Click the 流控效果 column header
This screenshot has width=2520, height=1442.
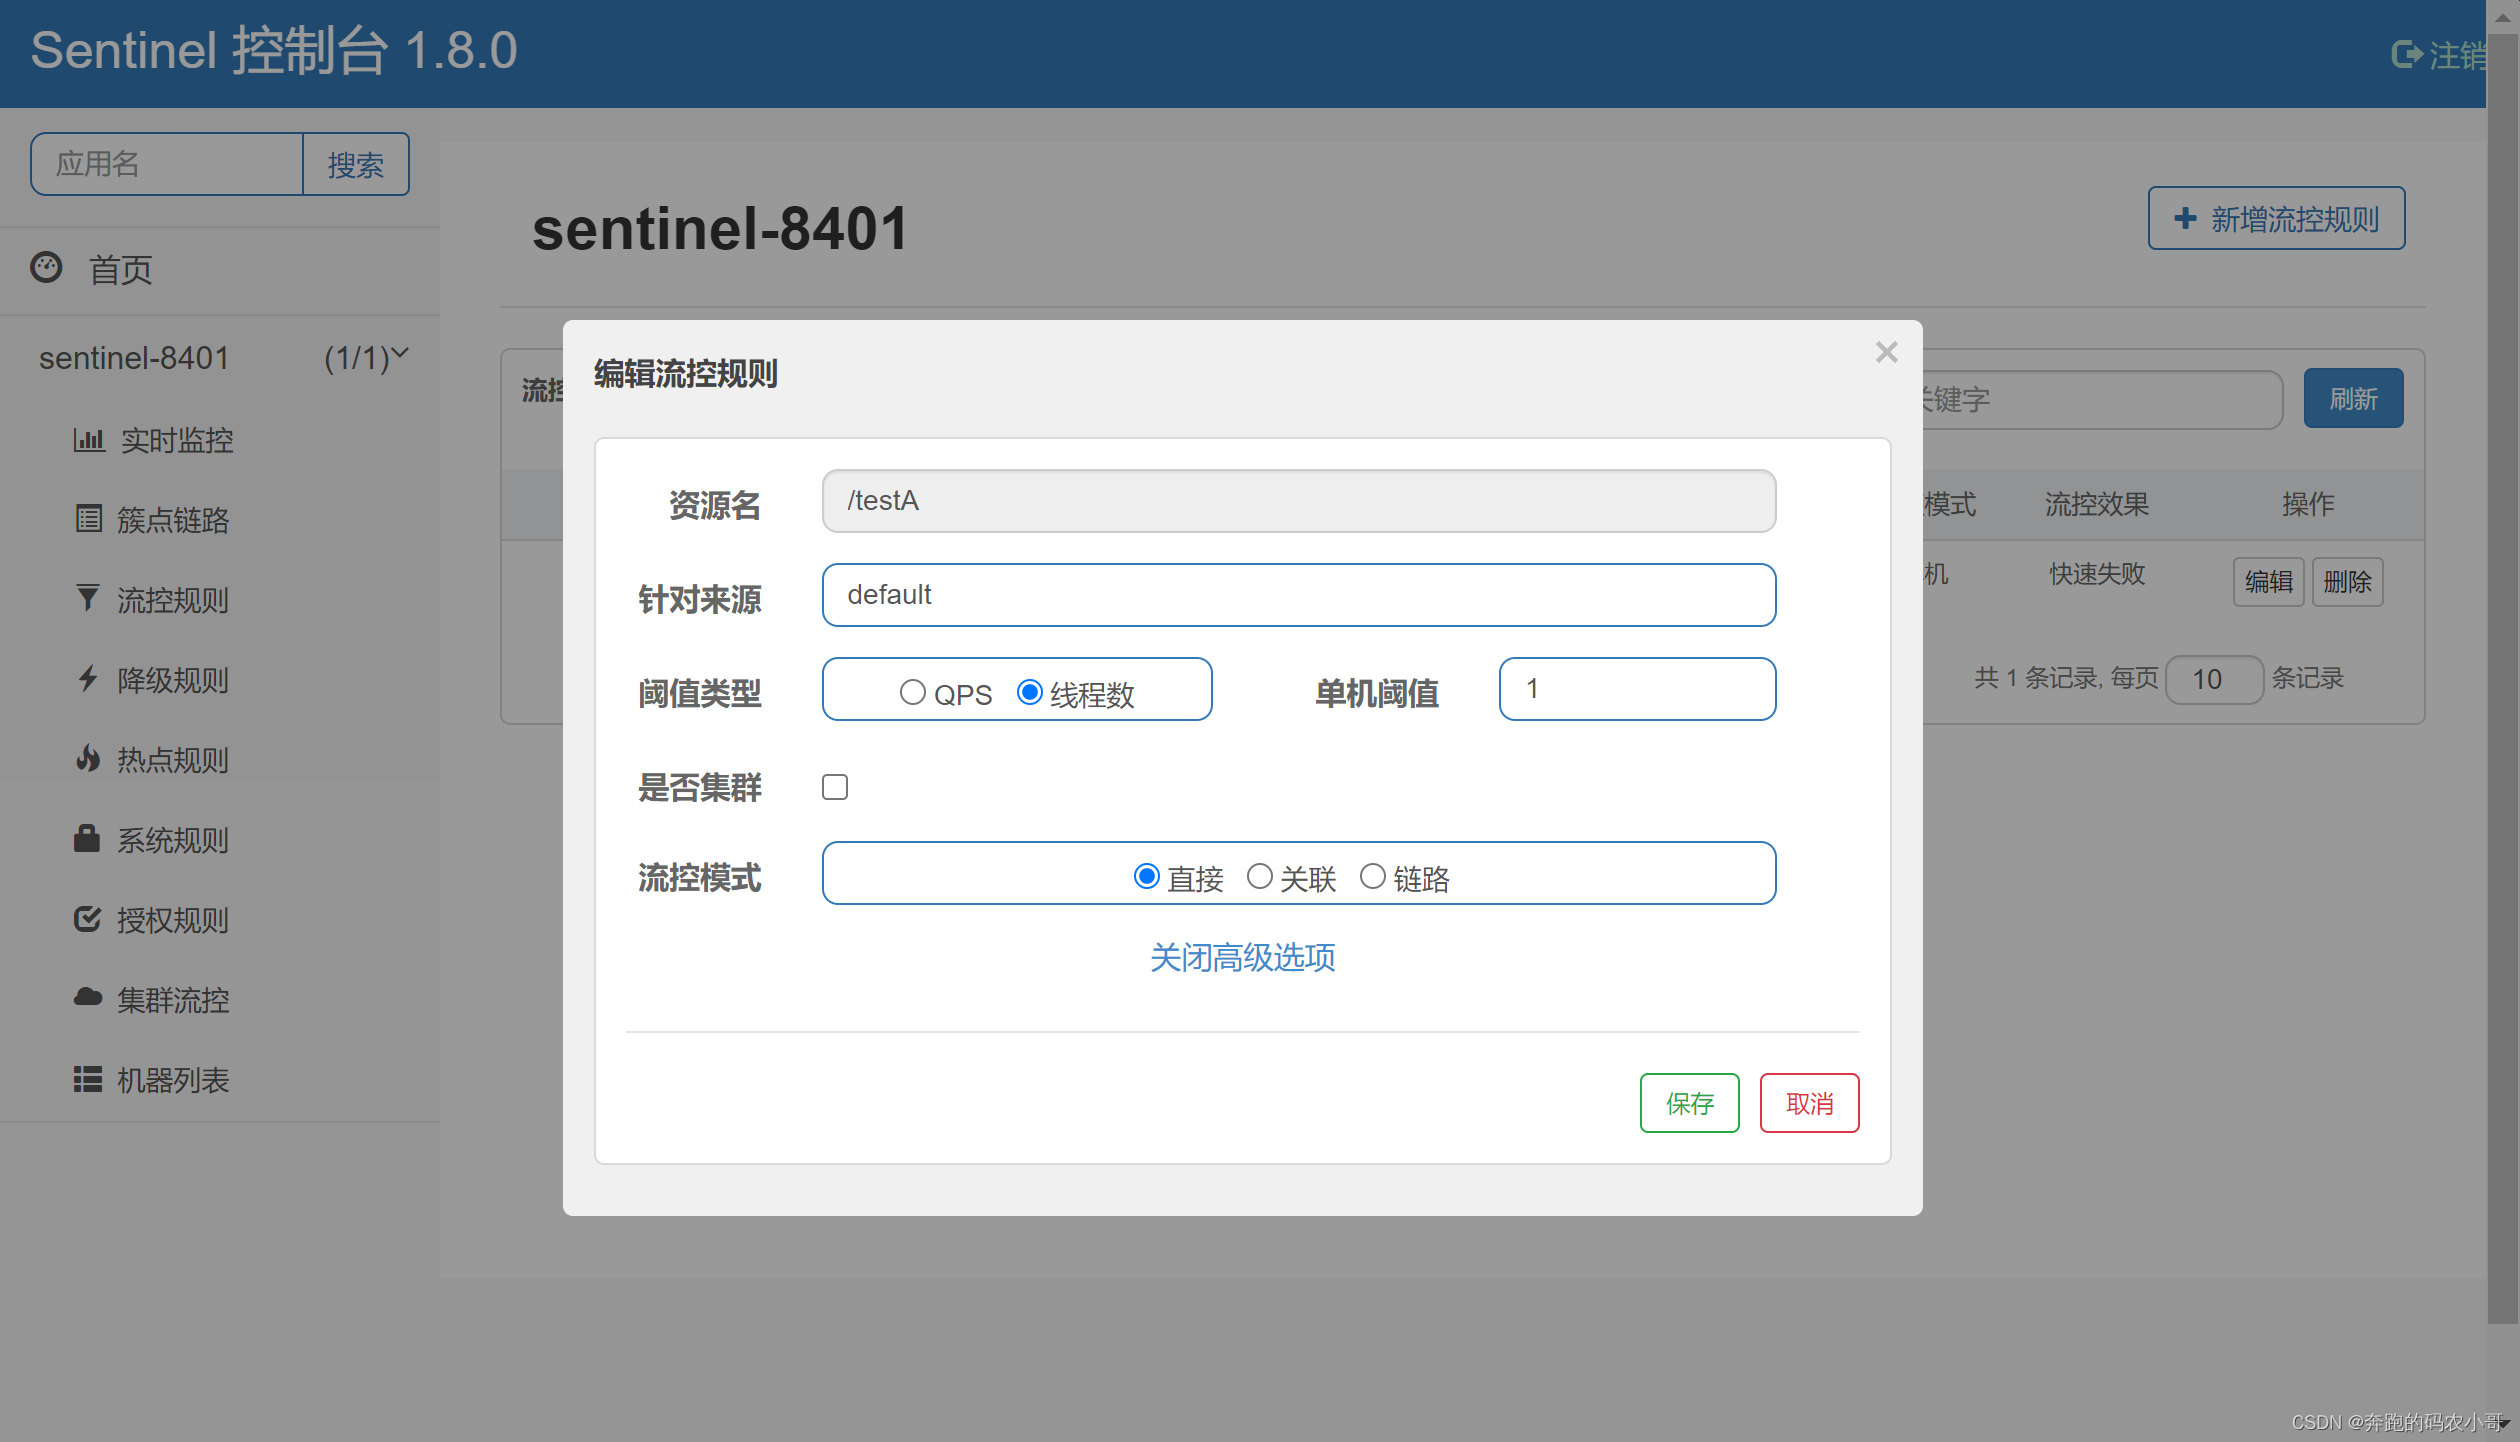pos(2097,504)
